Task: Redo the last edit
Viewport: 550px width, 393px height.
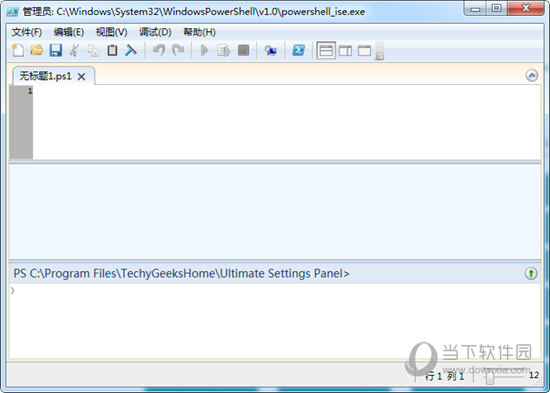Action: 178,51
